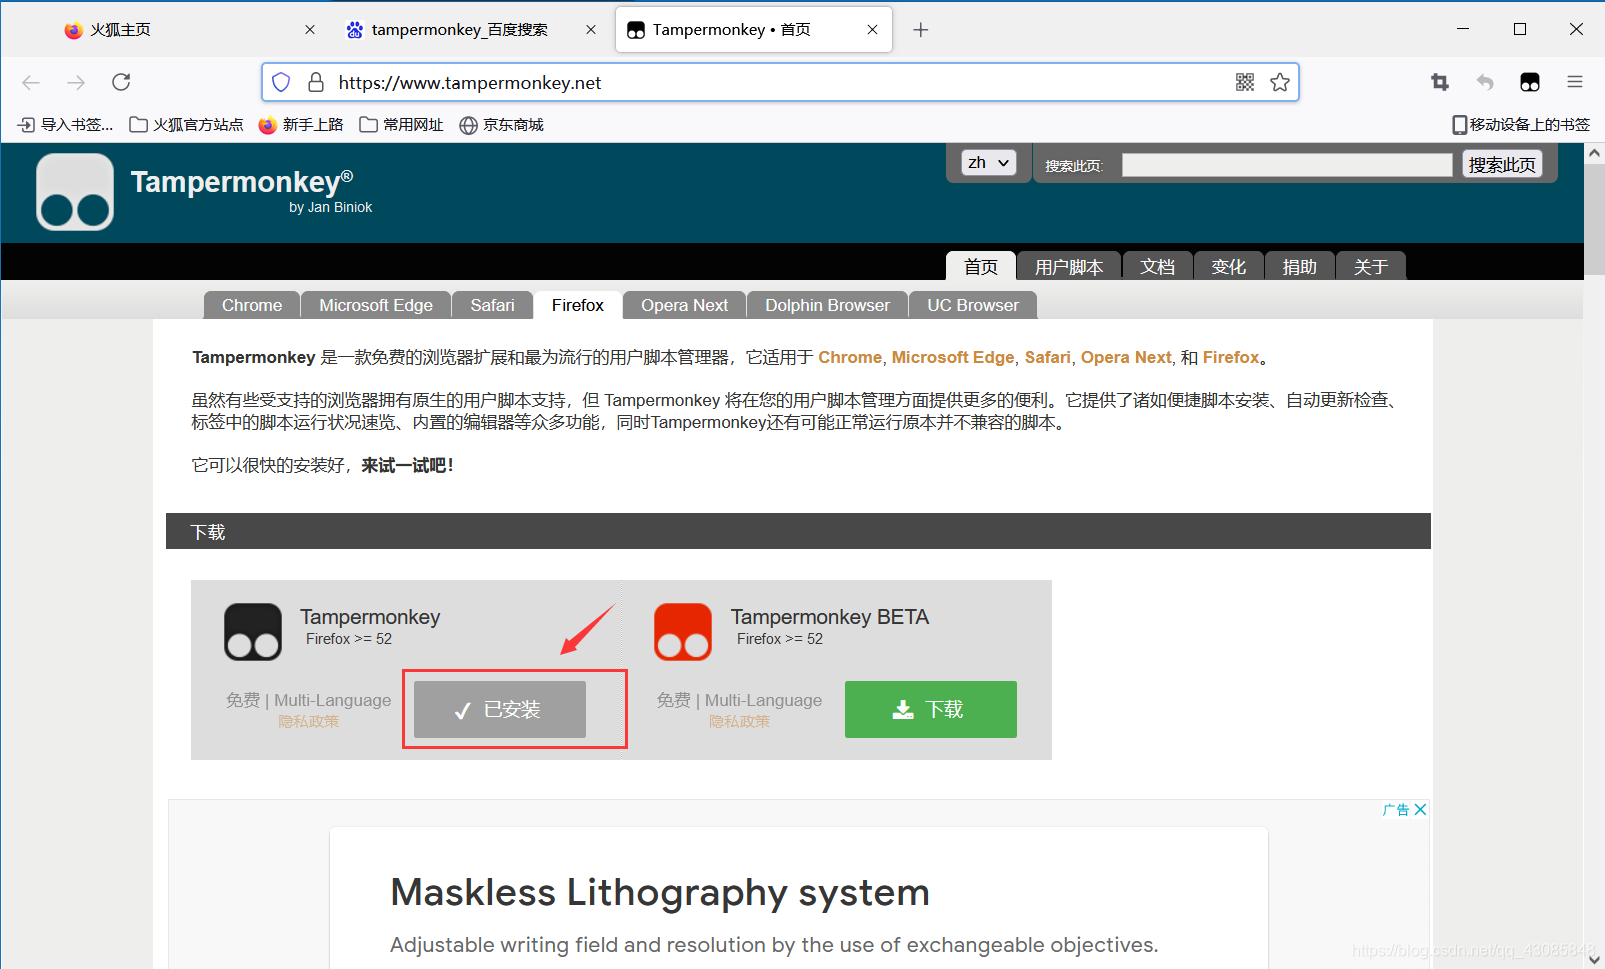
Task: Click the 搜索此页 search button
Action: 1502,164
